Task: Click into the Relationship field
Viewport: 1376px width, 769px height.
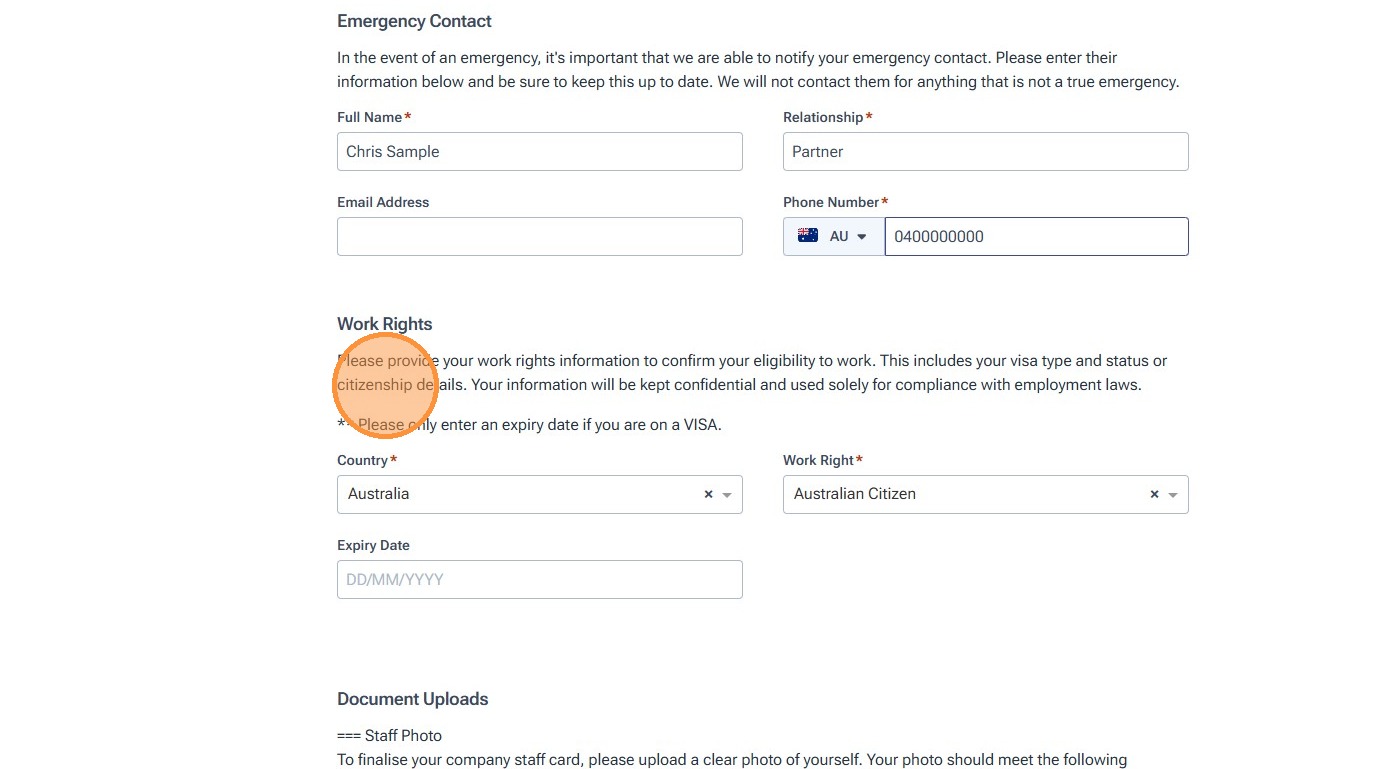Action: [985, 152]
